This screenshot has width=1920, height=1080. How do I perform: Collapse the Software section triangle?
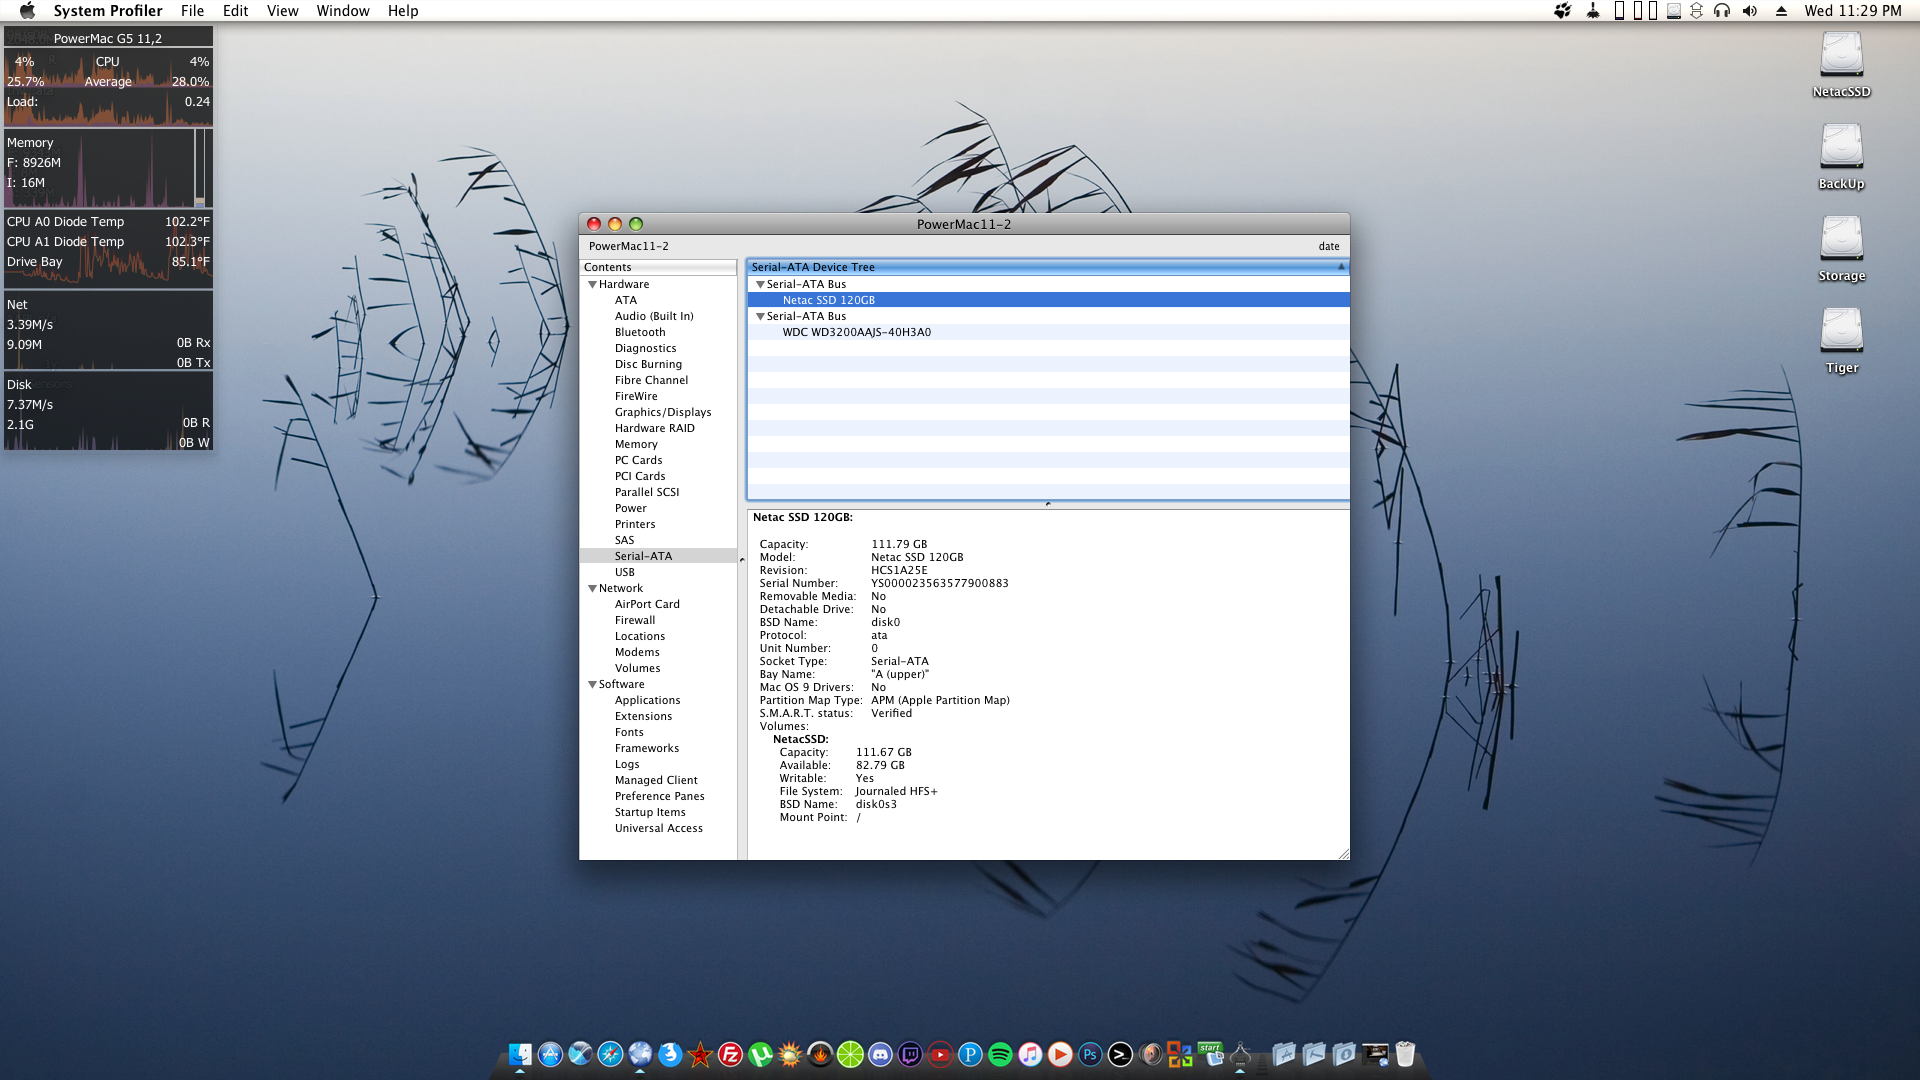(x=592, y=685)
